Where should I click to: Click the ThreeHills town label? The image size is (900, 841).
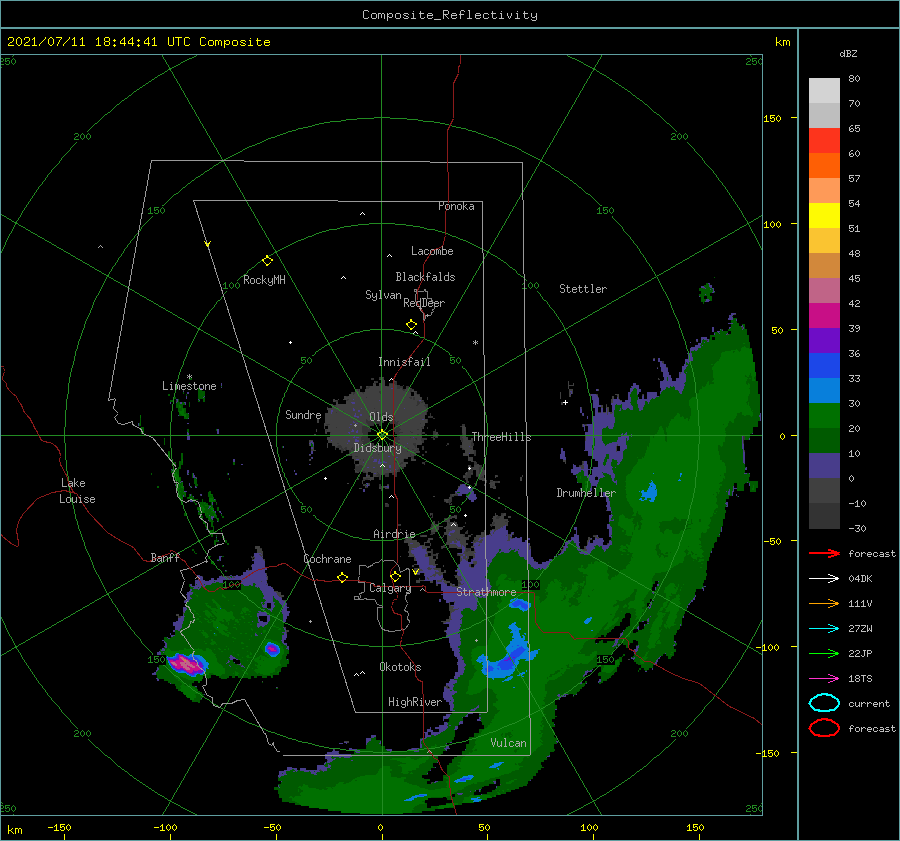point(501,437)
